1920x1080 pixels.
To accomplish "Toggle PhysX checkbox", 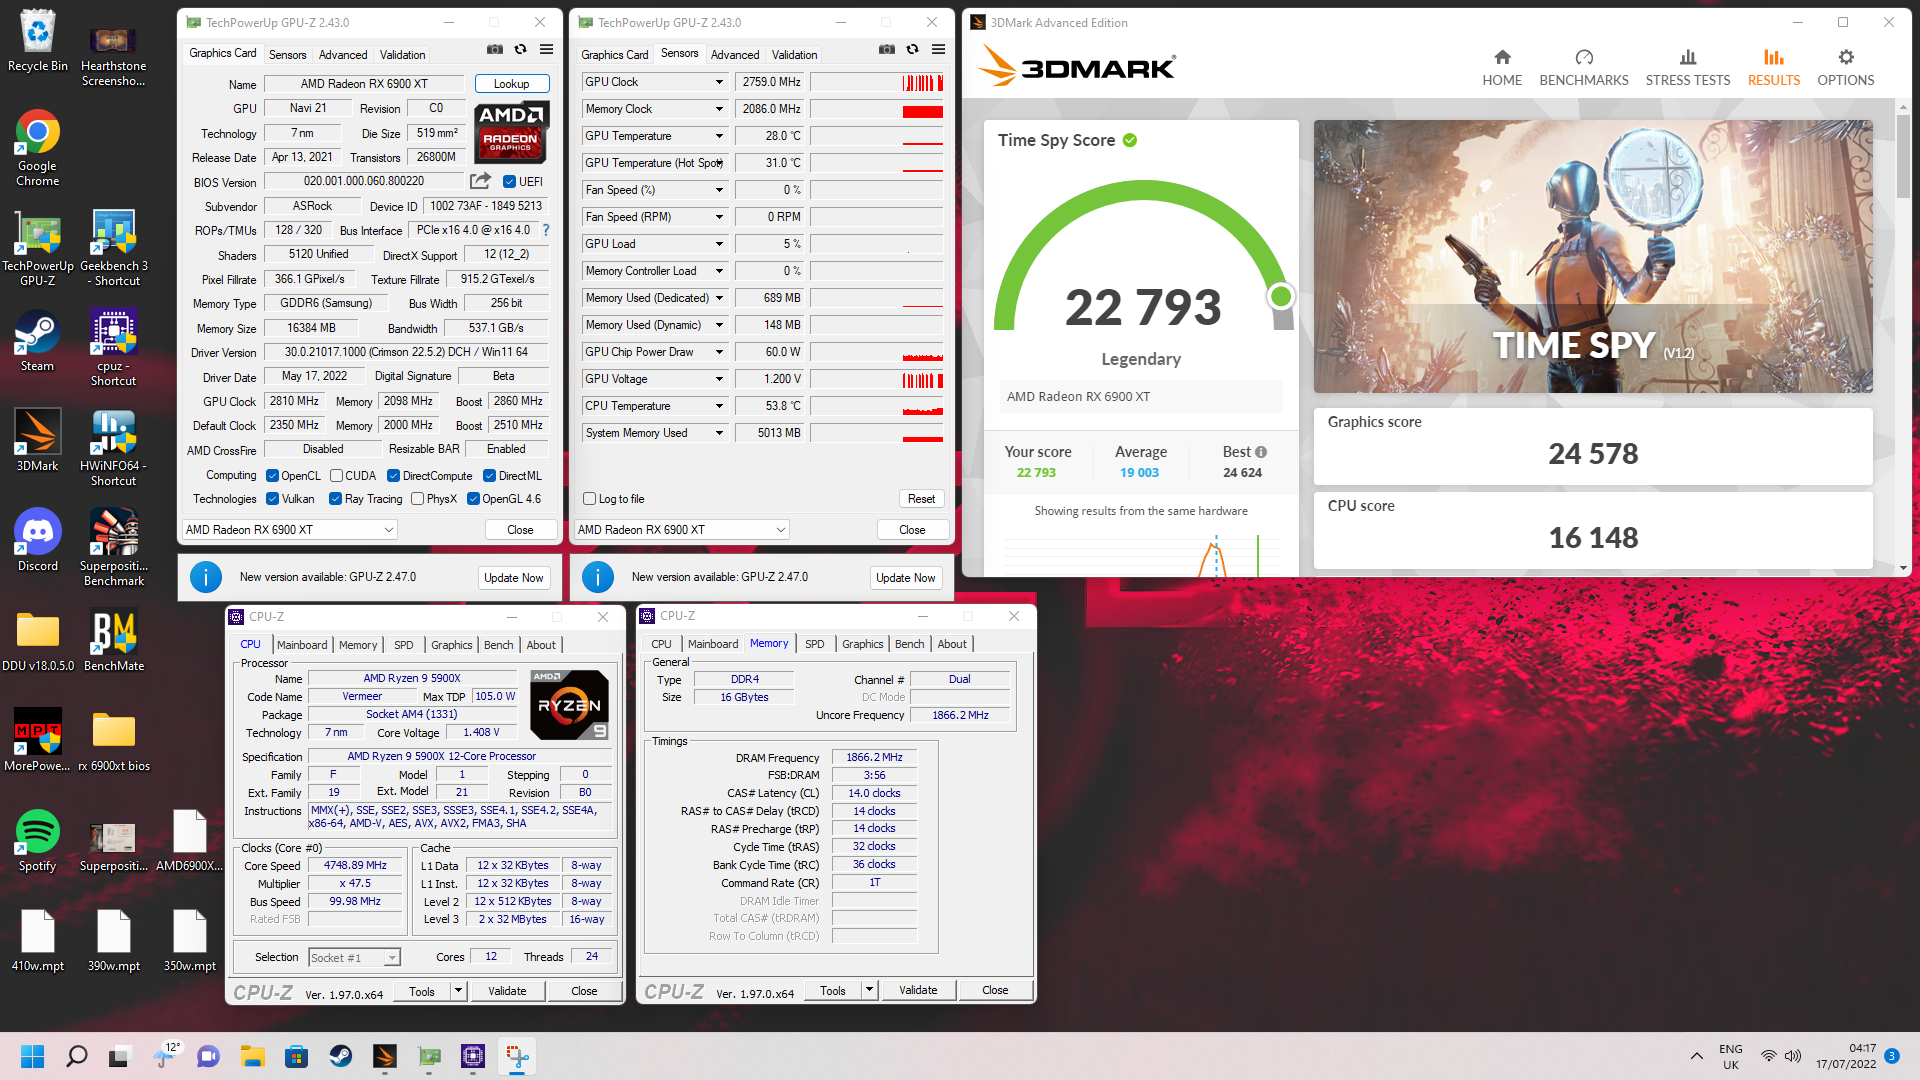I will 417,499.
